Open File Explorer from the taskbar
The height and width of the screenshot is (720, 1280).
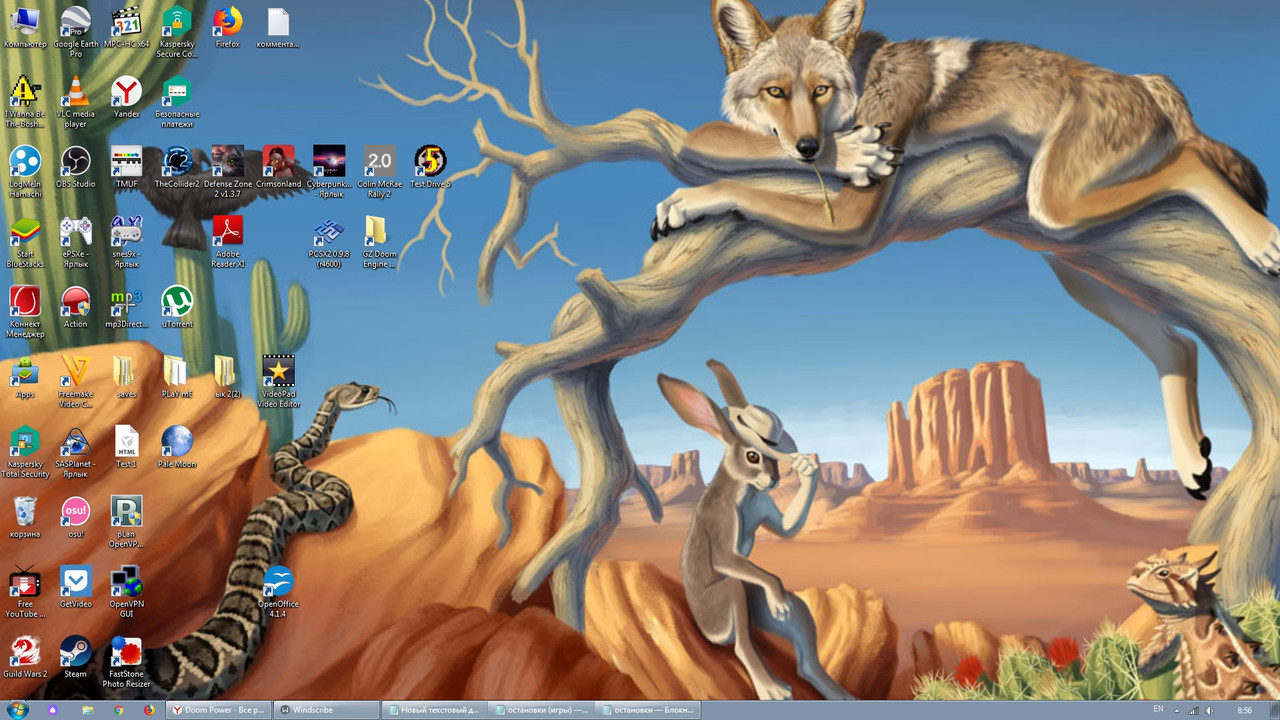click(x=87, y=710)
